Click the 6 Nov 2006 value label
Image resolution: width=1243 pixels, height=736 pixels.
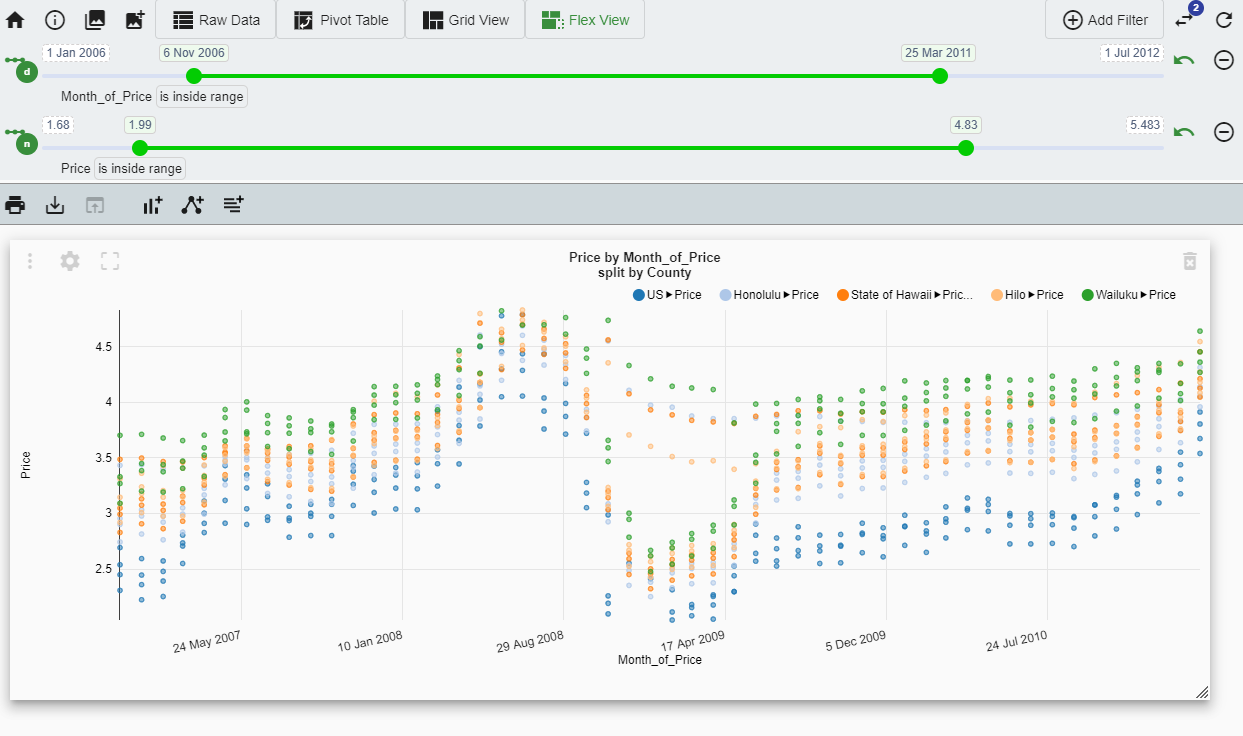click(x=194, y=53)
